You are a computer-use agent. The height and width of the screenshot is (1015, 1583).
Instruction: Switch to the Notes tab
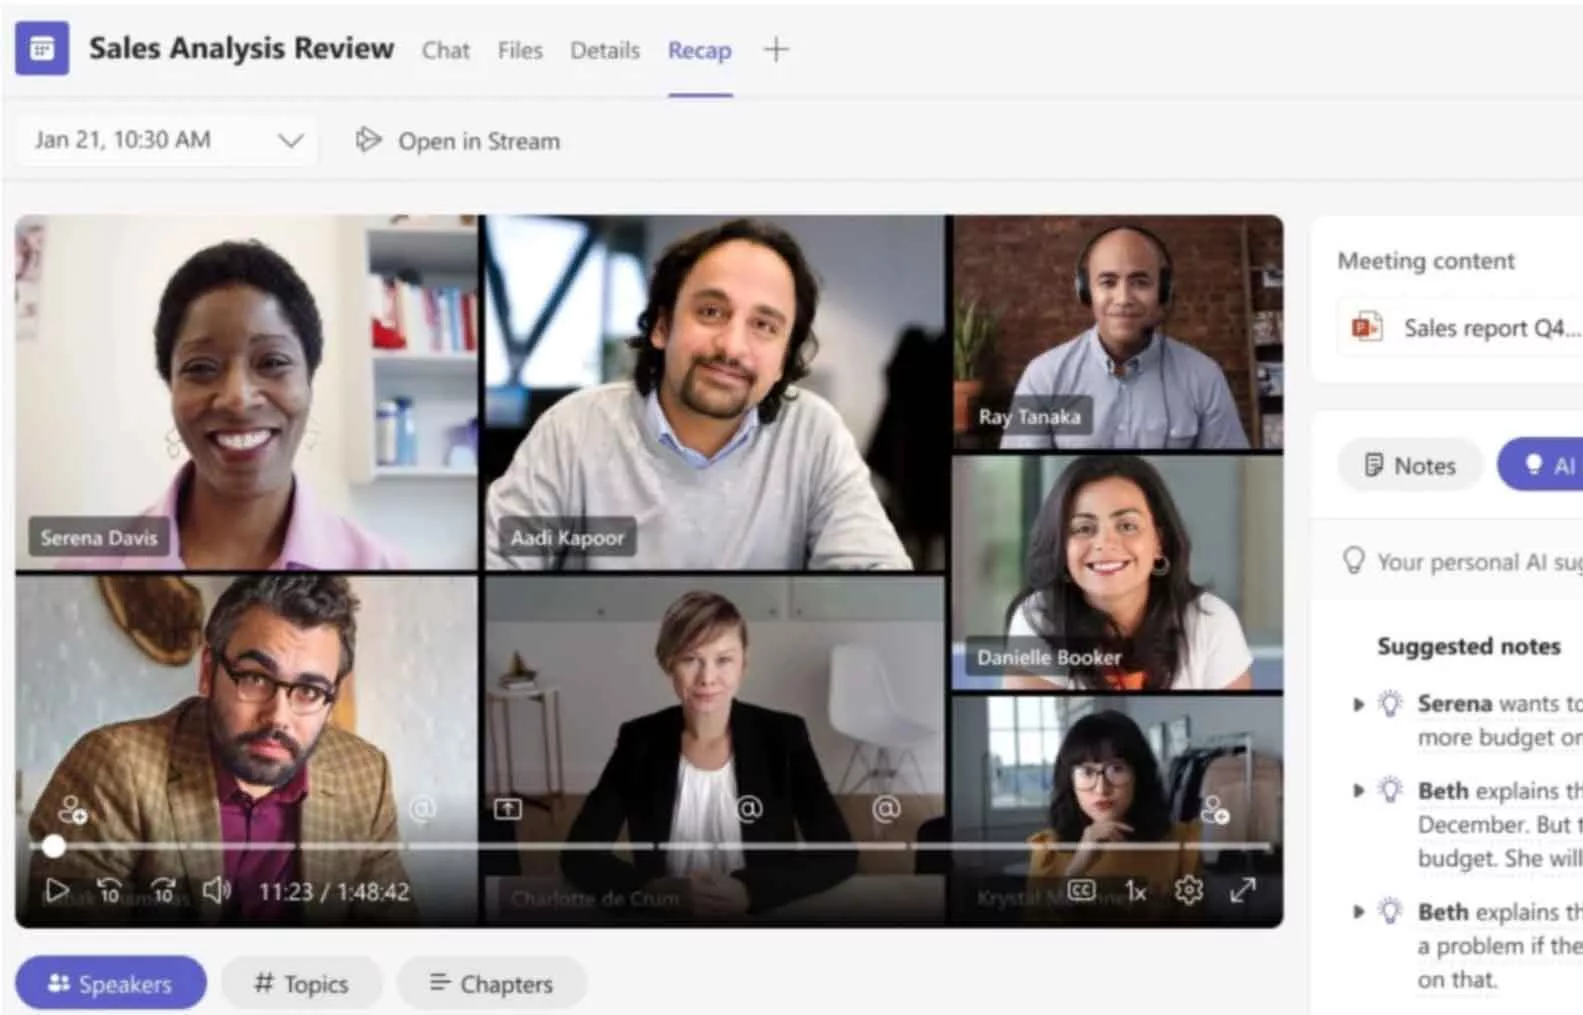coord(1410,465)
